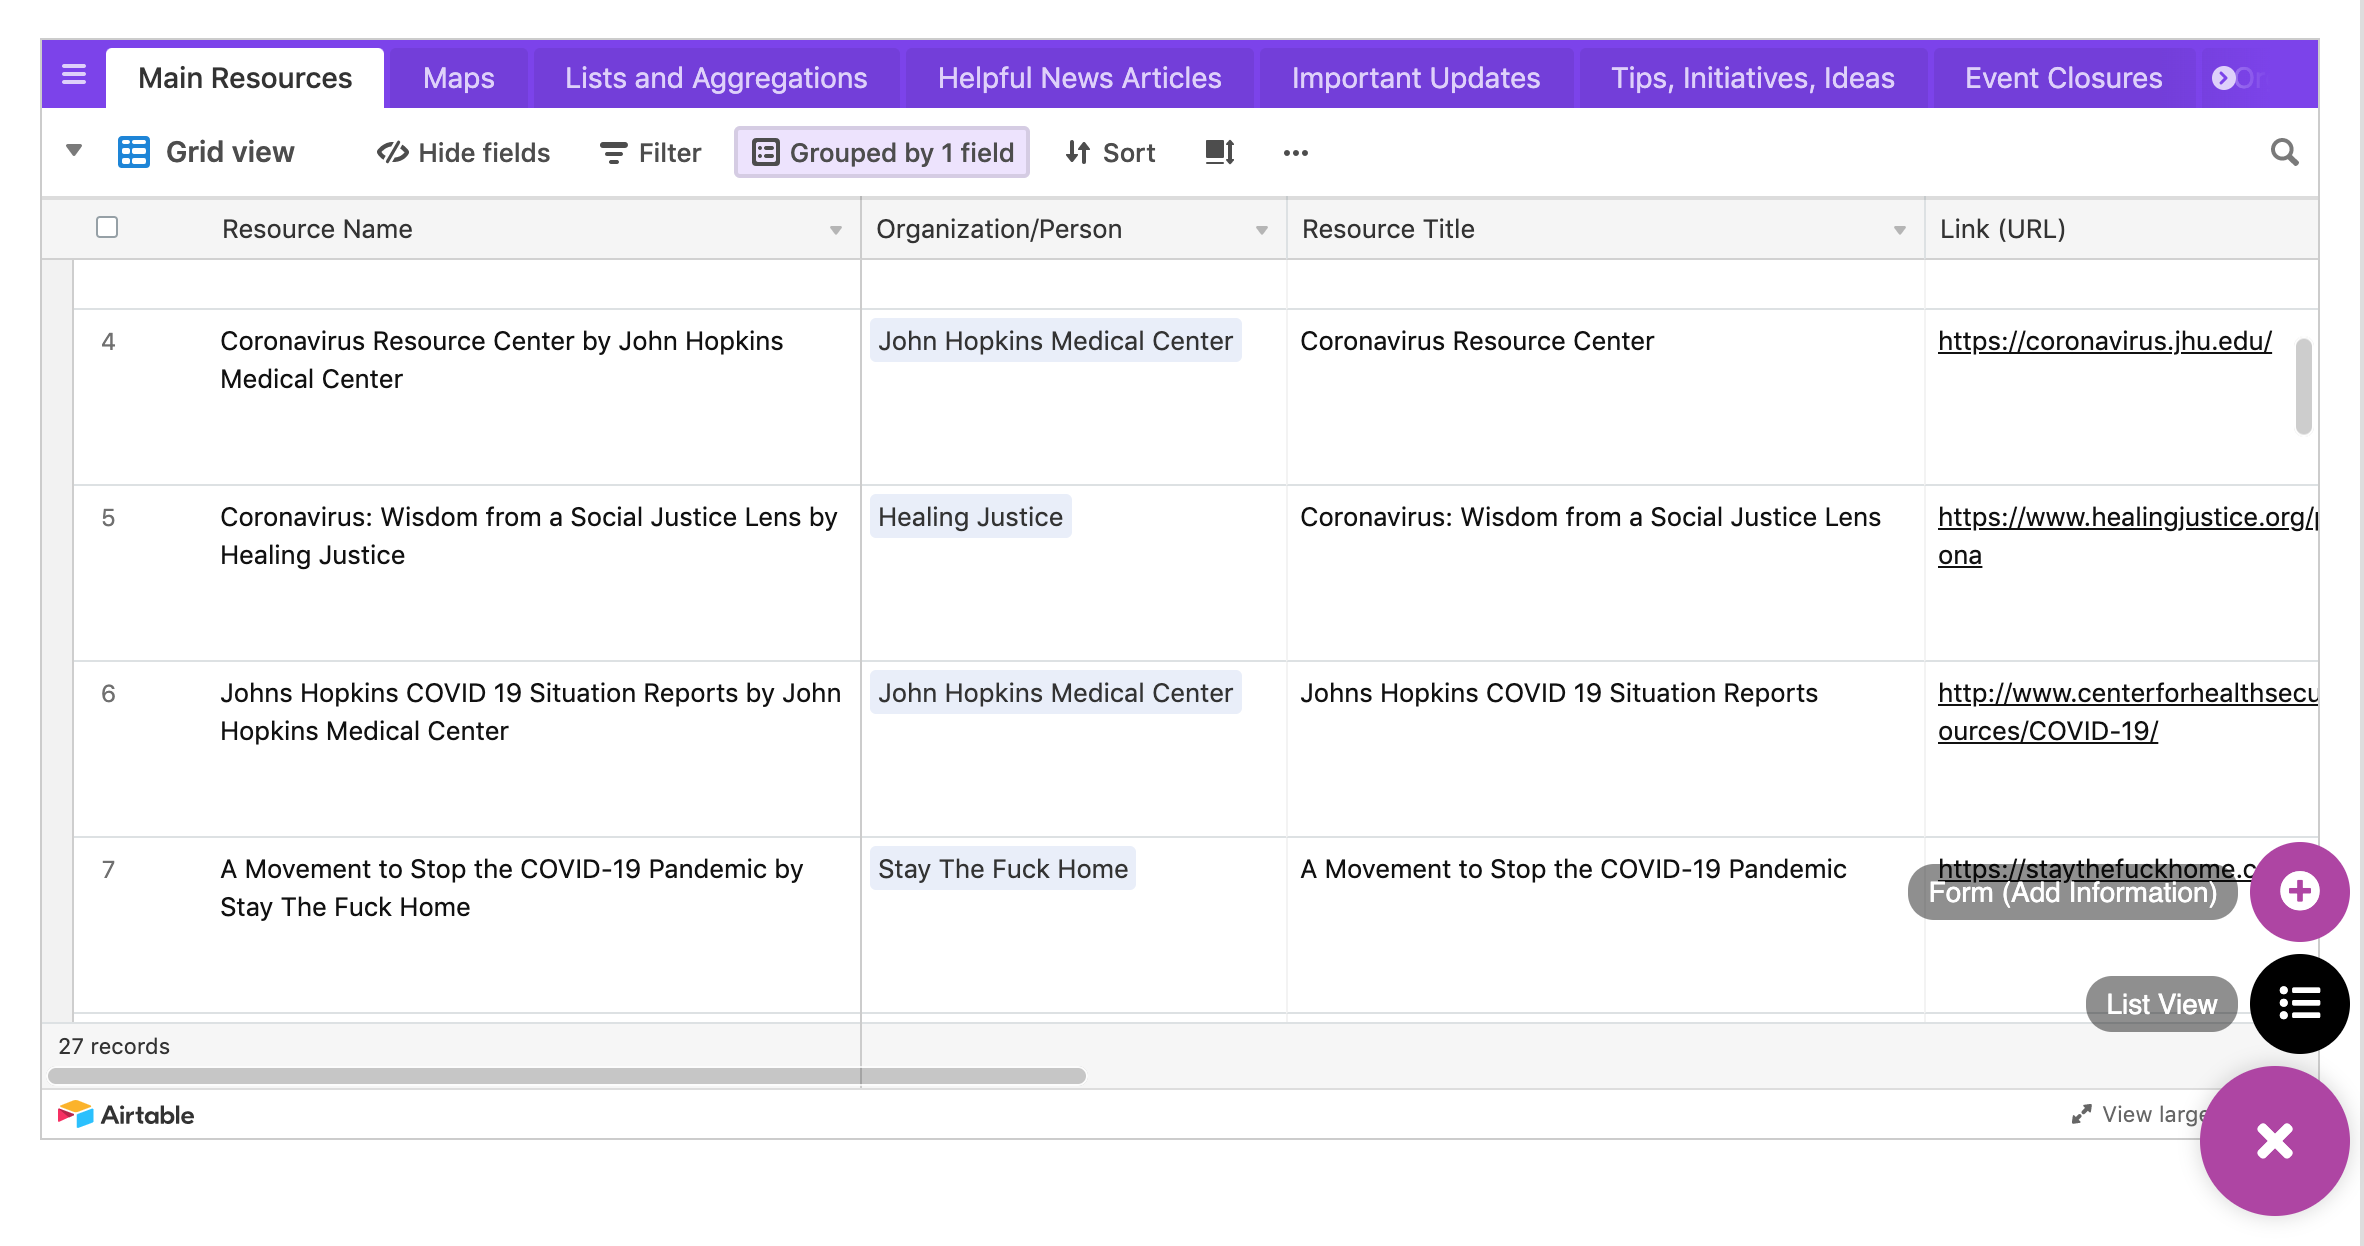The height and width of the screenshot is (1246, 2364).
Task: Click the purple plus Form button
Action: [2298, 891]
